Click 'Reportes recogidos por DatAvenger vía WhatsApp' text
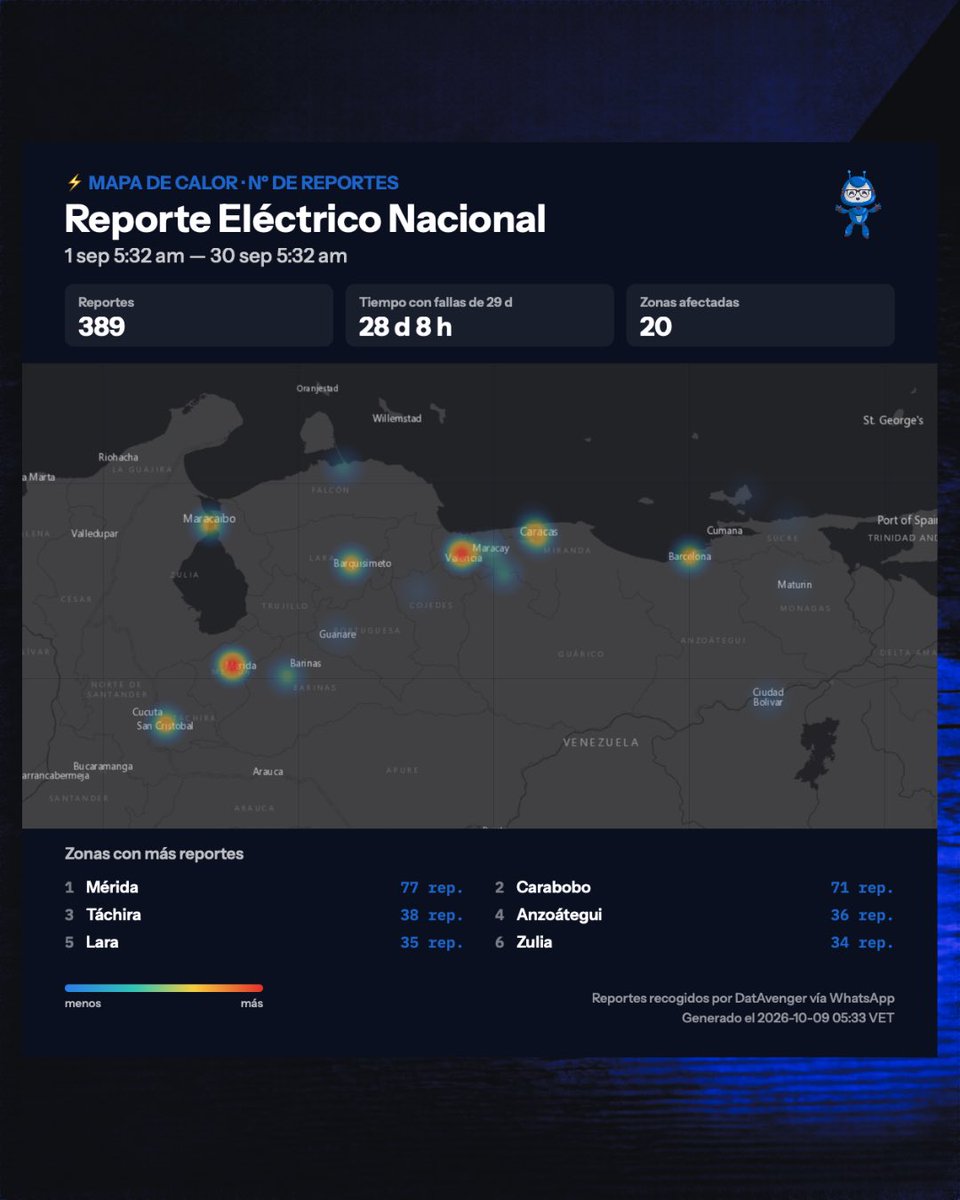The height and width of the screenshot is (1200, 960). tap(743, 998)
